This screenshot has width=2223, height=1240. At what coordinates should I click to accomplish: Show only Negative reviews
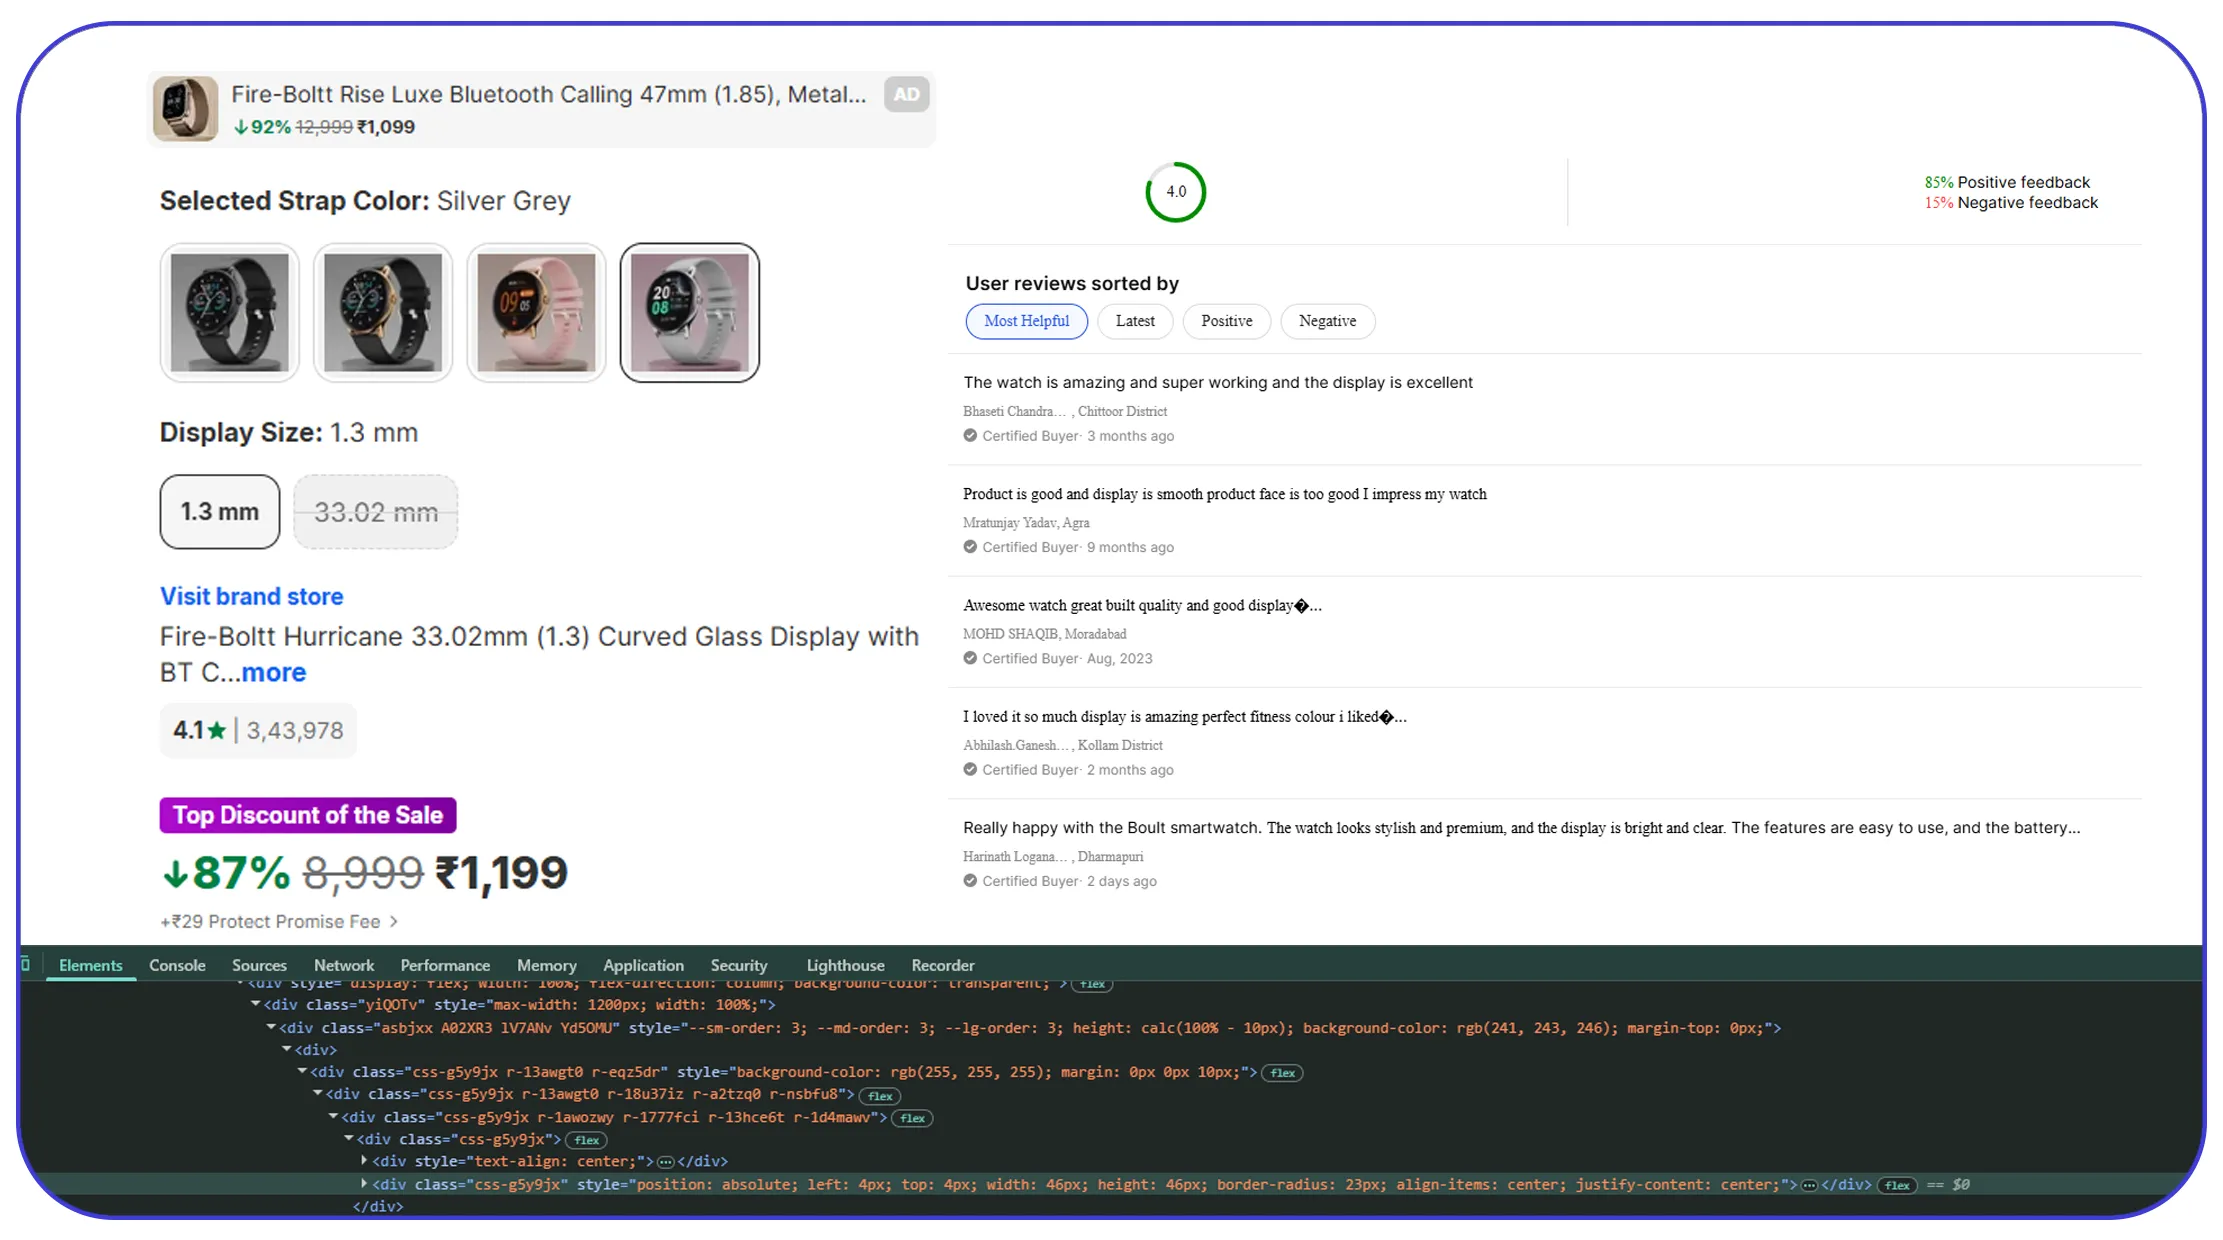pos(1327,321)
